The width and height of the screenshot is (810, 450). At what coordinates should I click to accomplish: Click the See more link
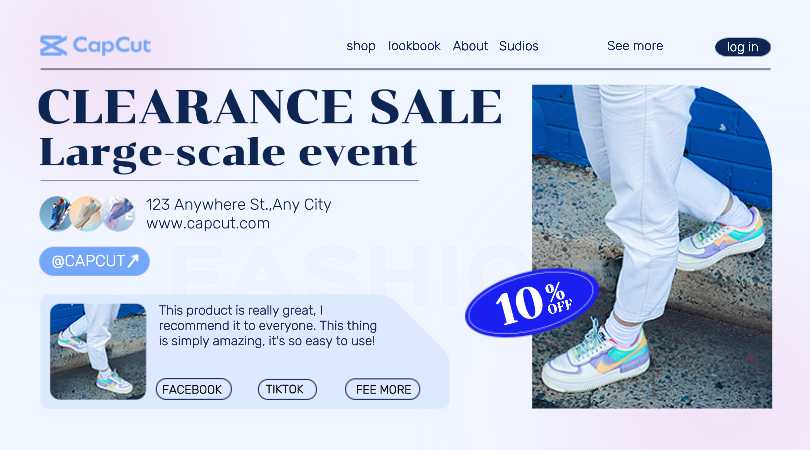(x=635, y=45)
